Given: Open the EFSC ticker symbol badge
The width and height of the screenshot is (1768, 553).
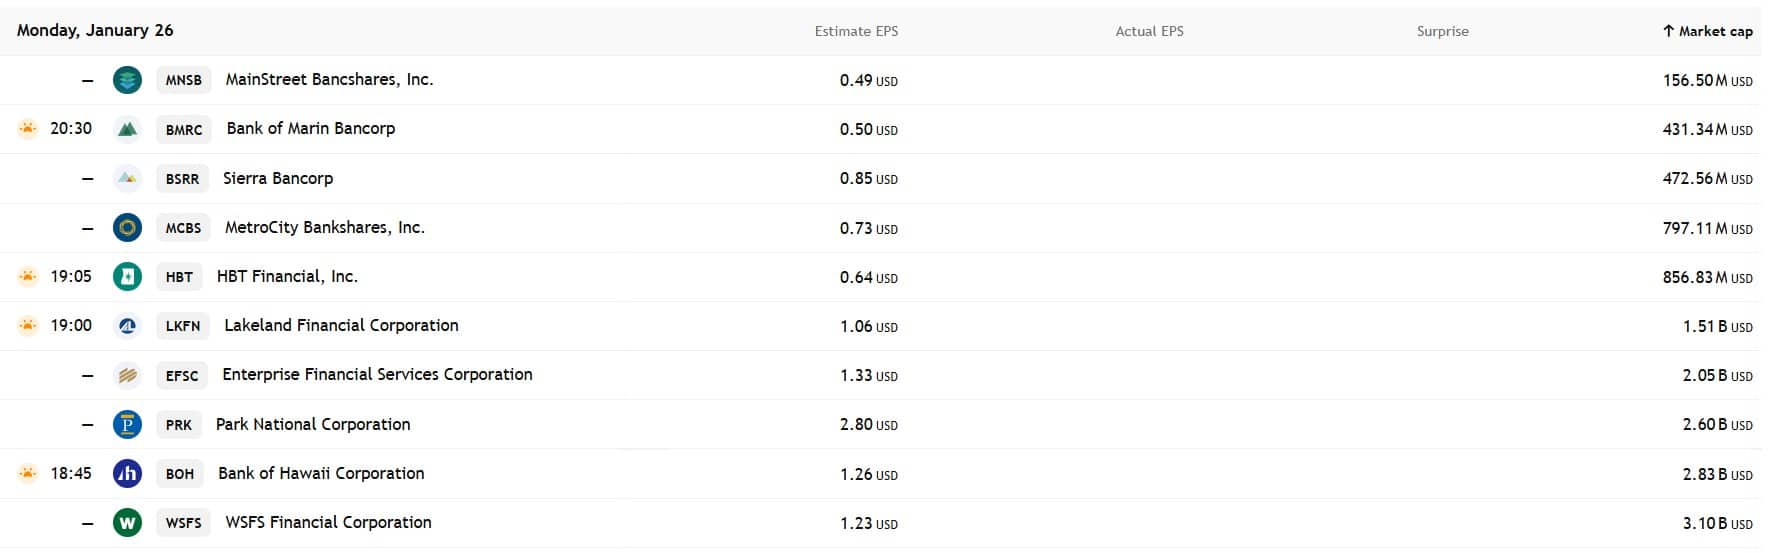Looking at the screenshot, I should 182,376.
